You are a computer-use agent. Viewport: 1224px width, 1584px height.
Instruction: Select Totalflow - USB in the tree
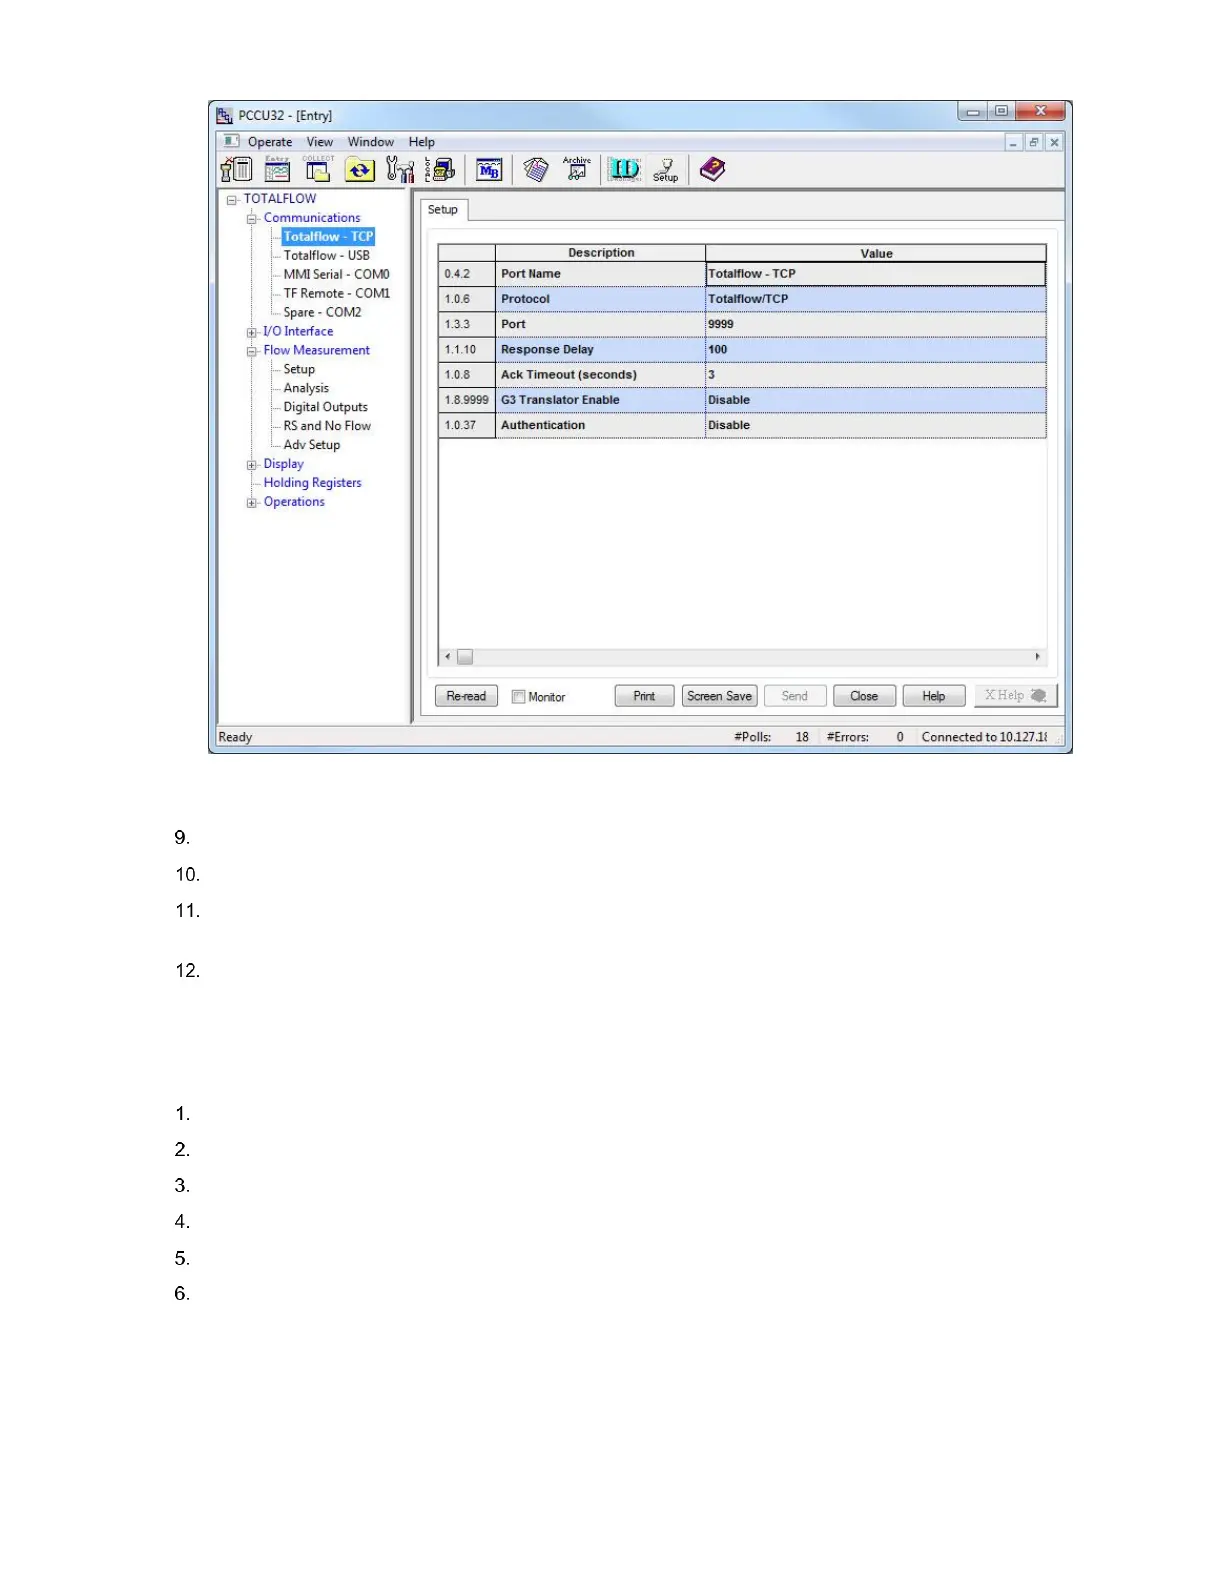pyautogui.click(x=326, y=256)
